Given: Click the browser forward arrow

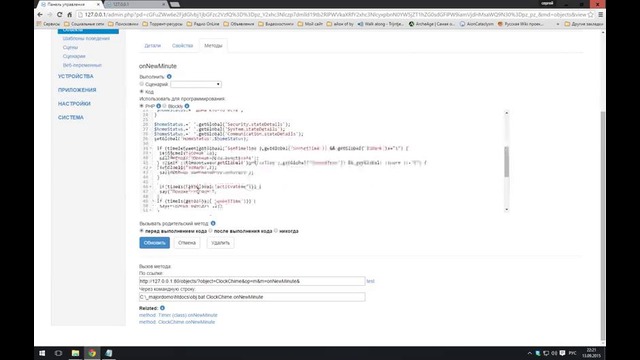Looking at the screenshot, I should 49,14.
